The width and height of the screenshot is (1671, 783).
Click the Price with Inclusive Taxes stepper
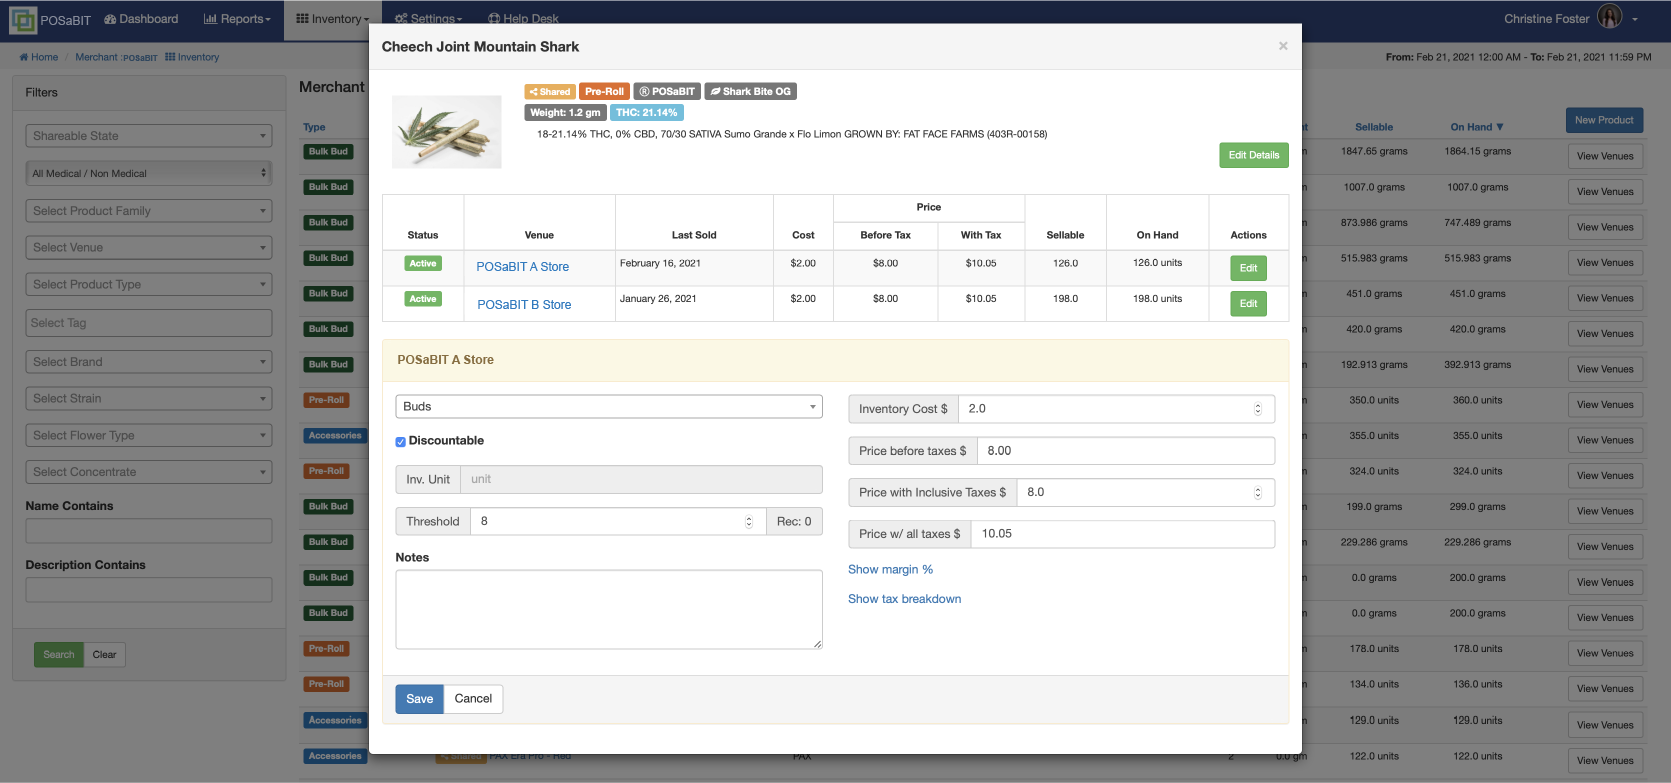[x=1258, y=492]
